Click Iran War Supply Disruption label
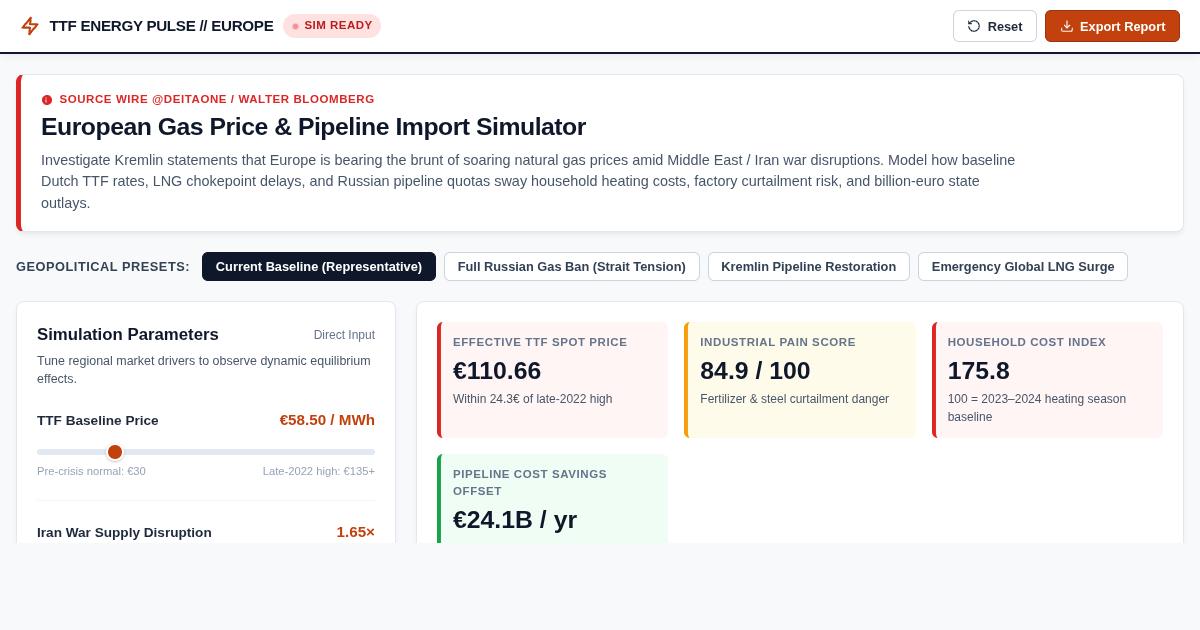1200x630 pixels. (124, 532)
